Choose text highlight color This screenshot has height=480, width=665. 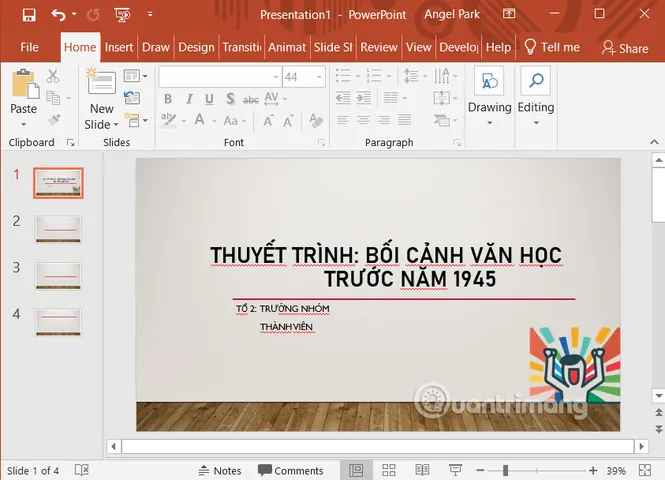[x=169, y=120]
